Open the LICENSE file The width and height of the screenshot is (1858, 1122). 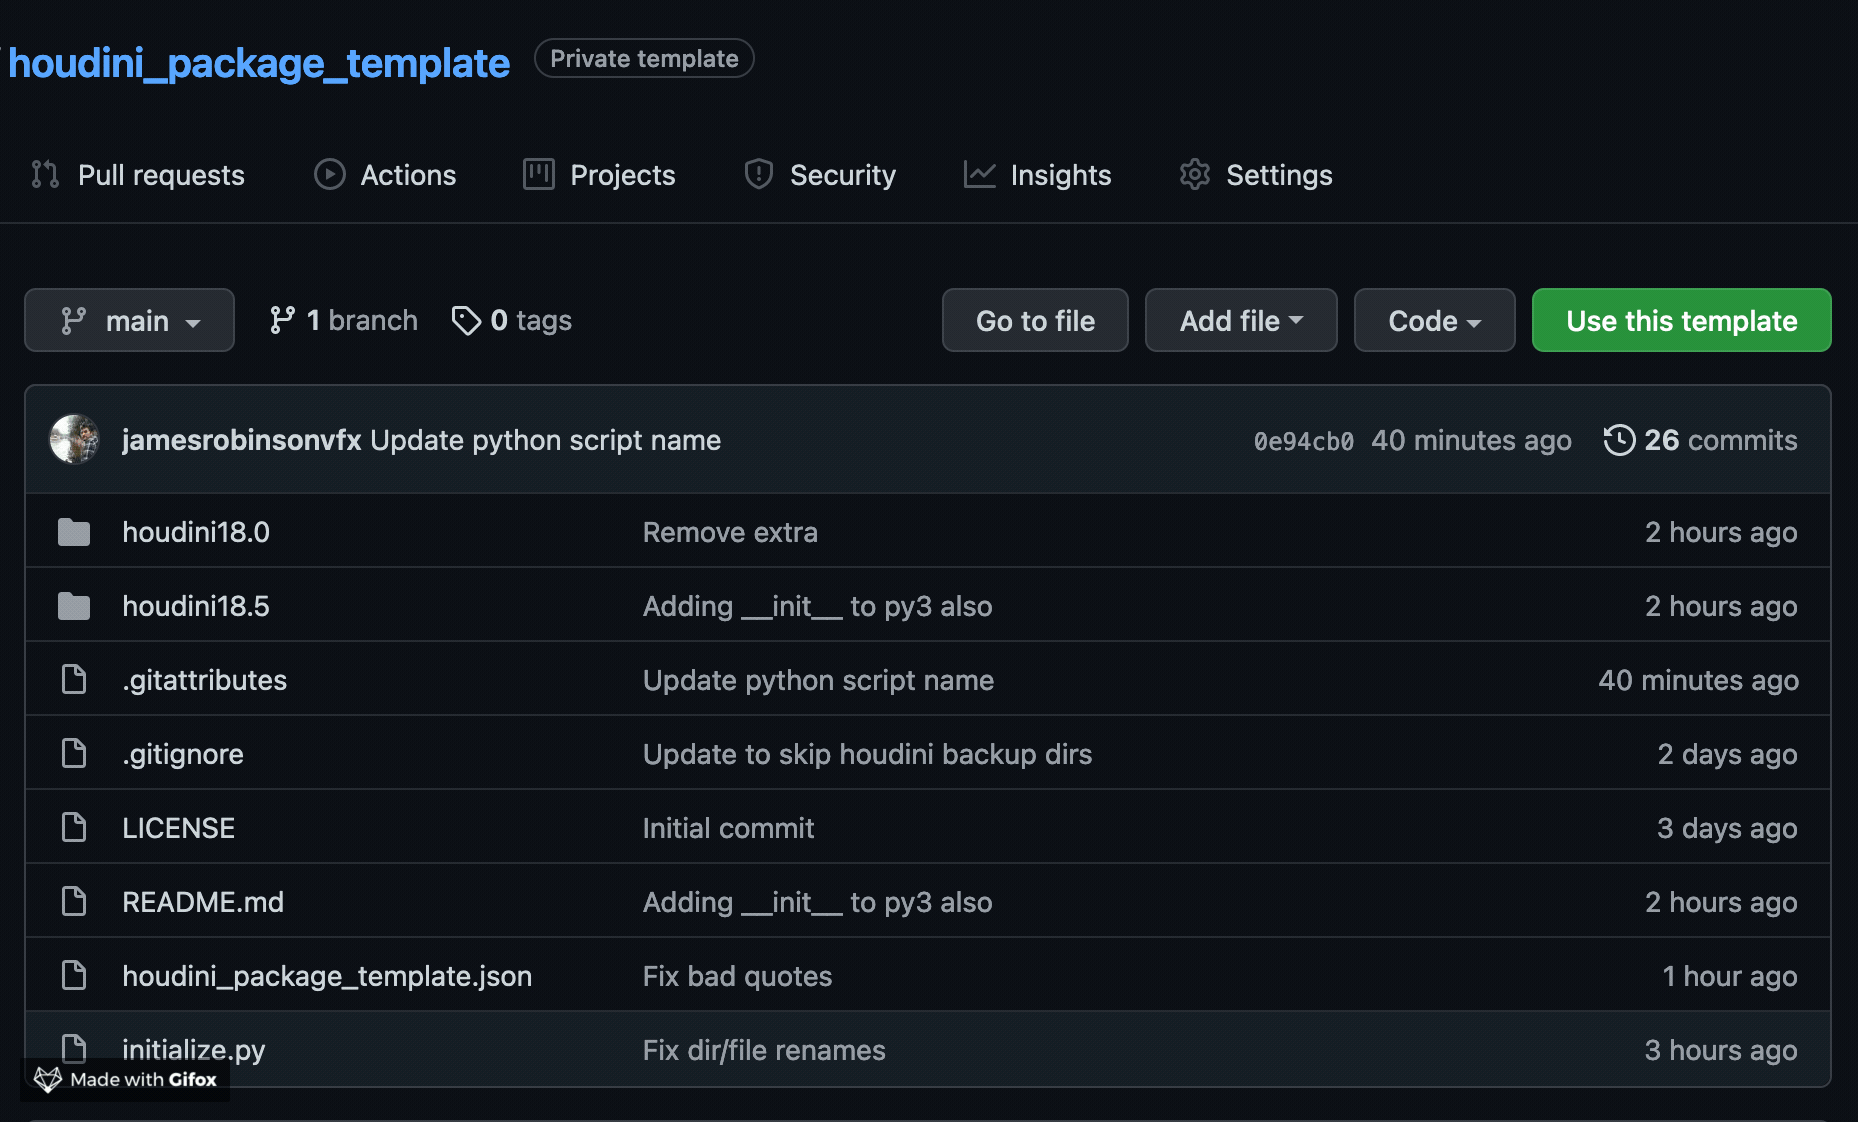(x=178, y=828)
